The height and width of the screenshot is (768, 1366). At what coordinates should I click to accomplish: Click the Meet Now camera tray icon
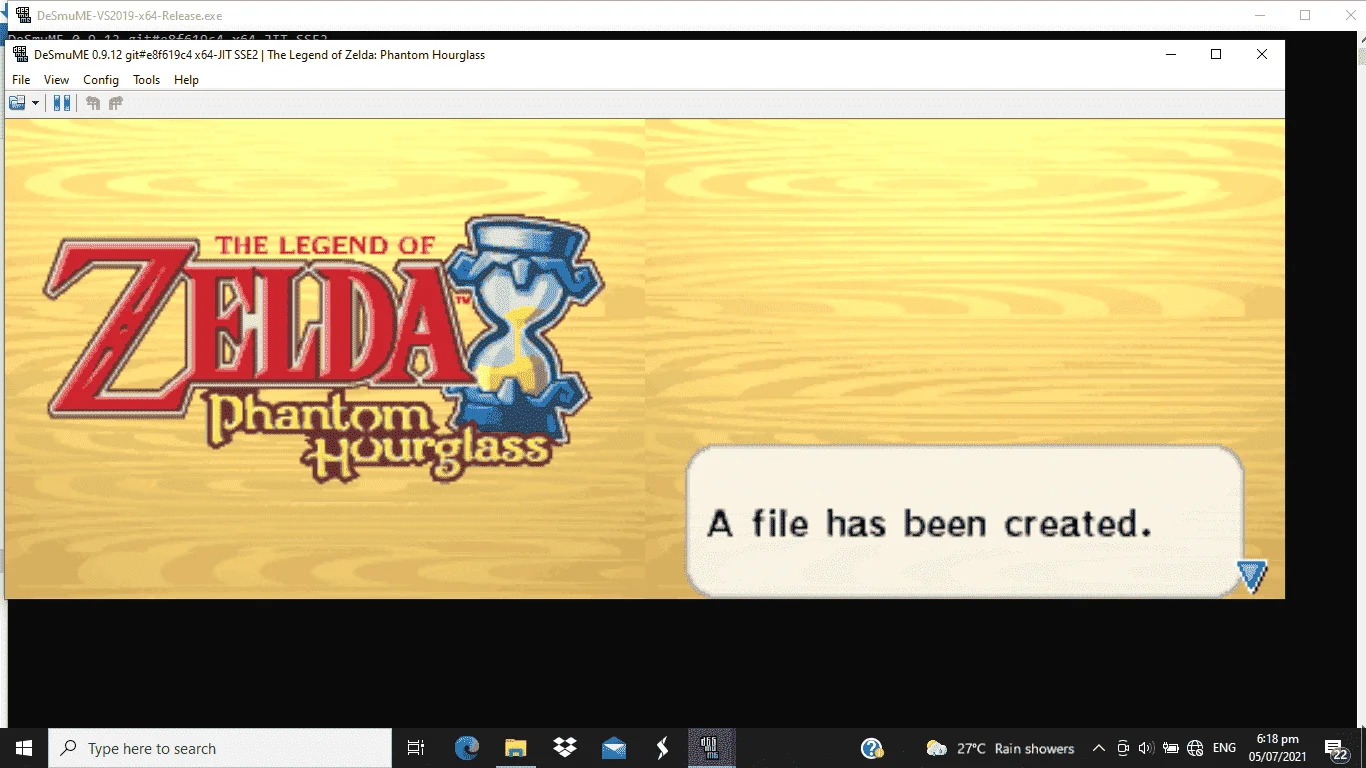tap(1123, 748)
